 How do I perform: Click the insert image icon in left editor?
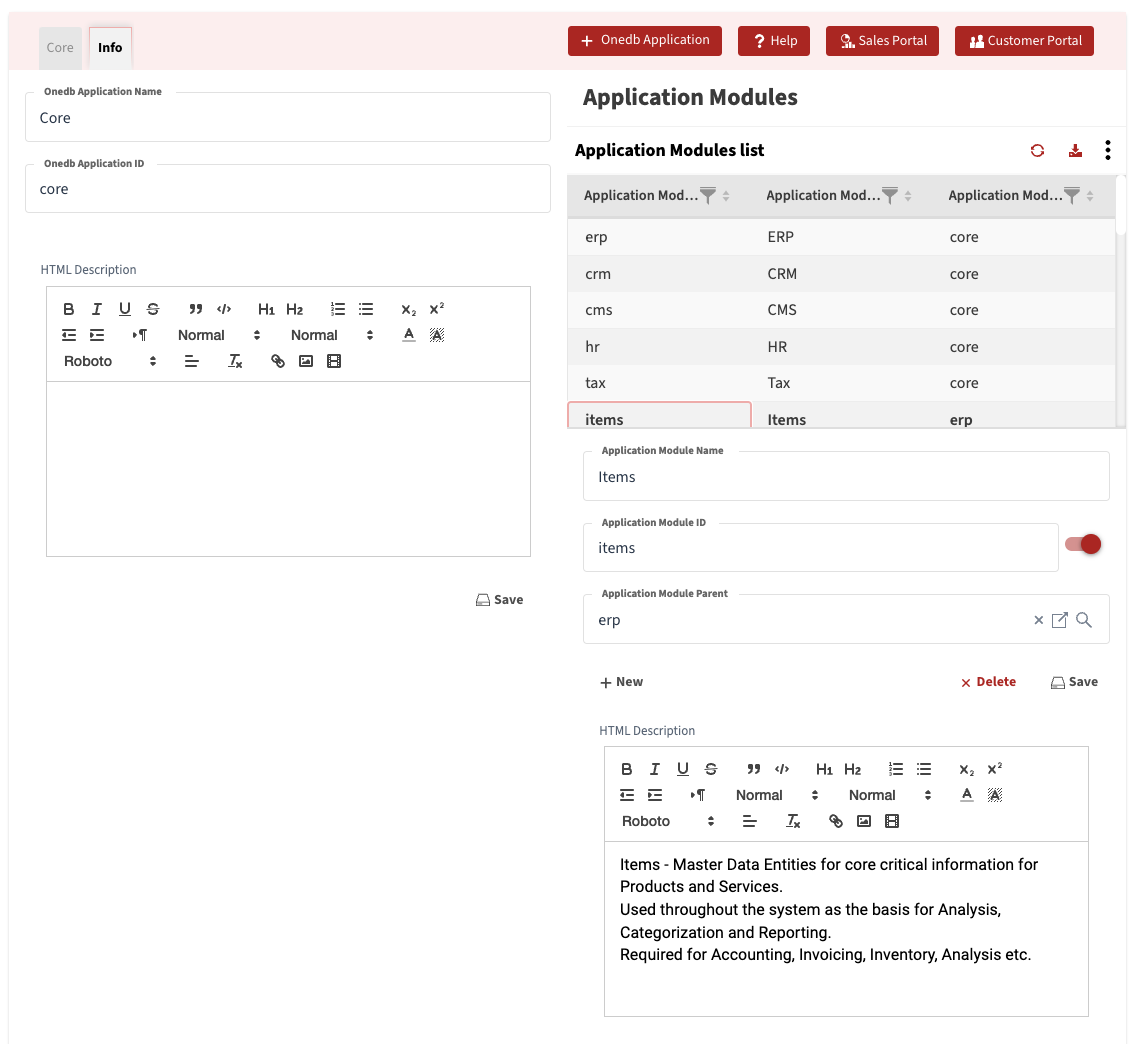point(306,362)
